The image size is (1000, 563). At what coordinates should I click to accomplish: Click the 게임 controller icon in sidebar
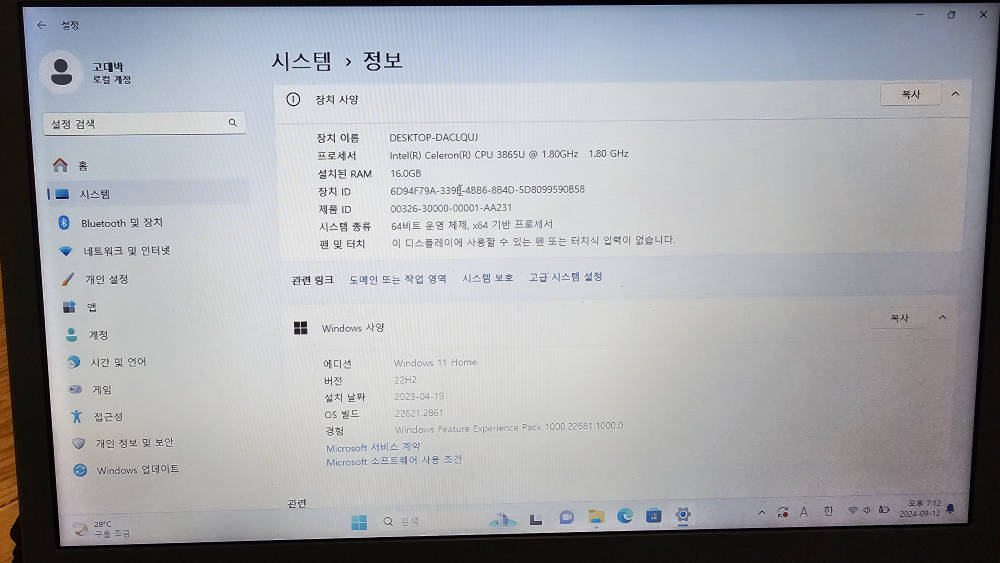[74, 389]
